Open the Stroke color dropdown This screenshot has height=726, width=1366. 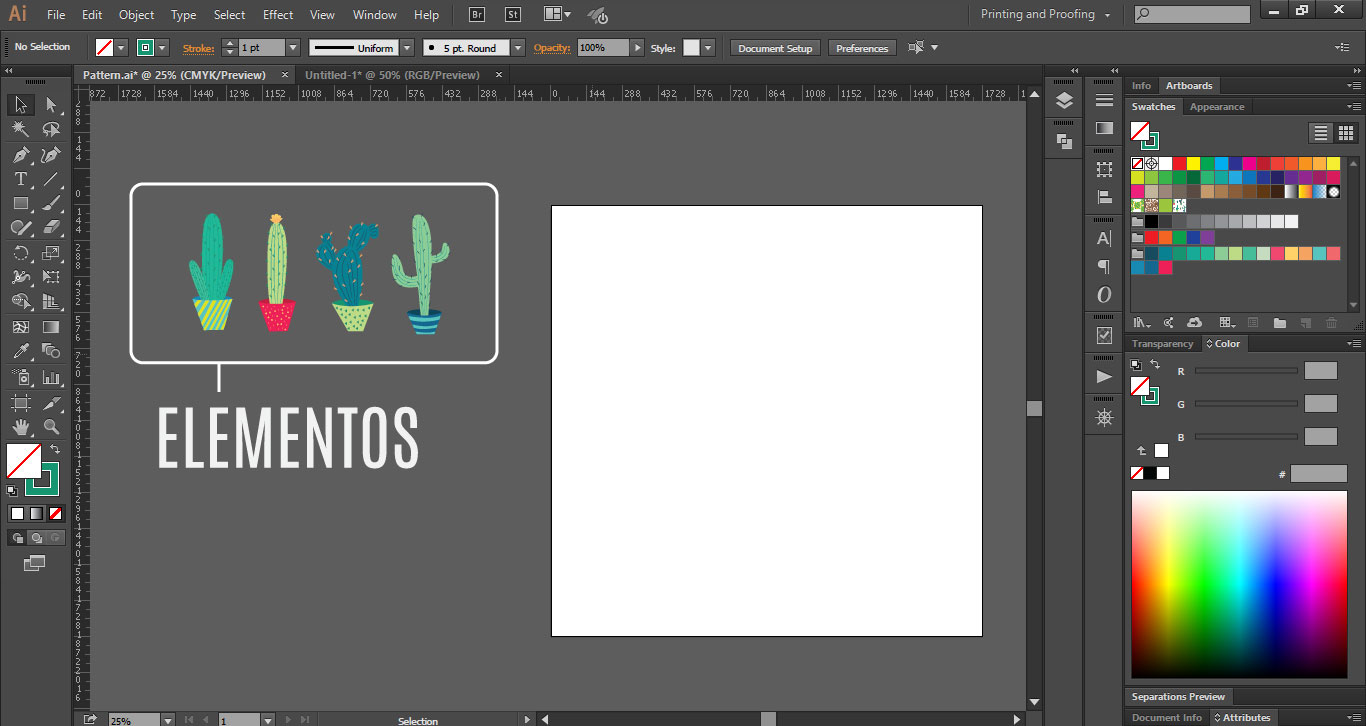click(x=162, y=48)
